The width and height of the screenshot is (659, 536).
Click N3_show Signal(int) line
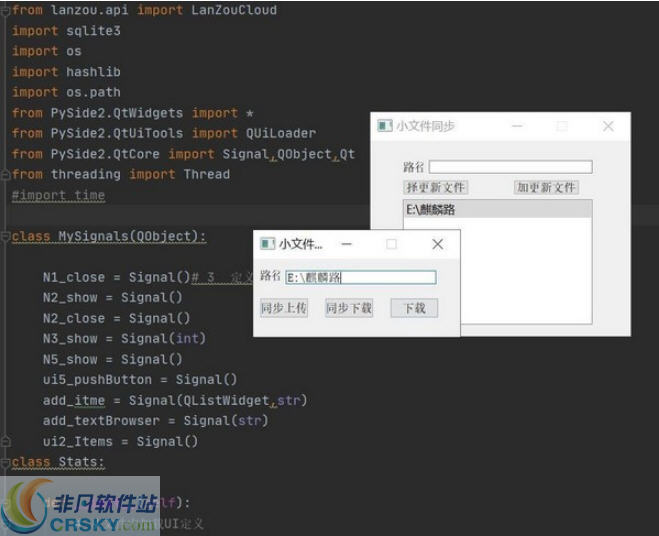(x=124, y=338)
